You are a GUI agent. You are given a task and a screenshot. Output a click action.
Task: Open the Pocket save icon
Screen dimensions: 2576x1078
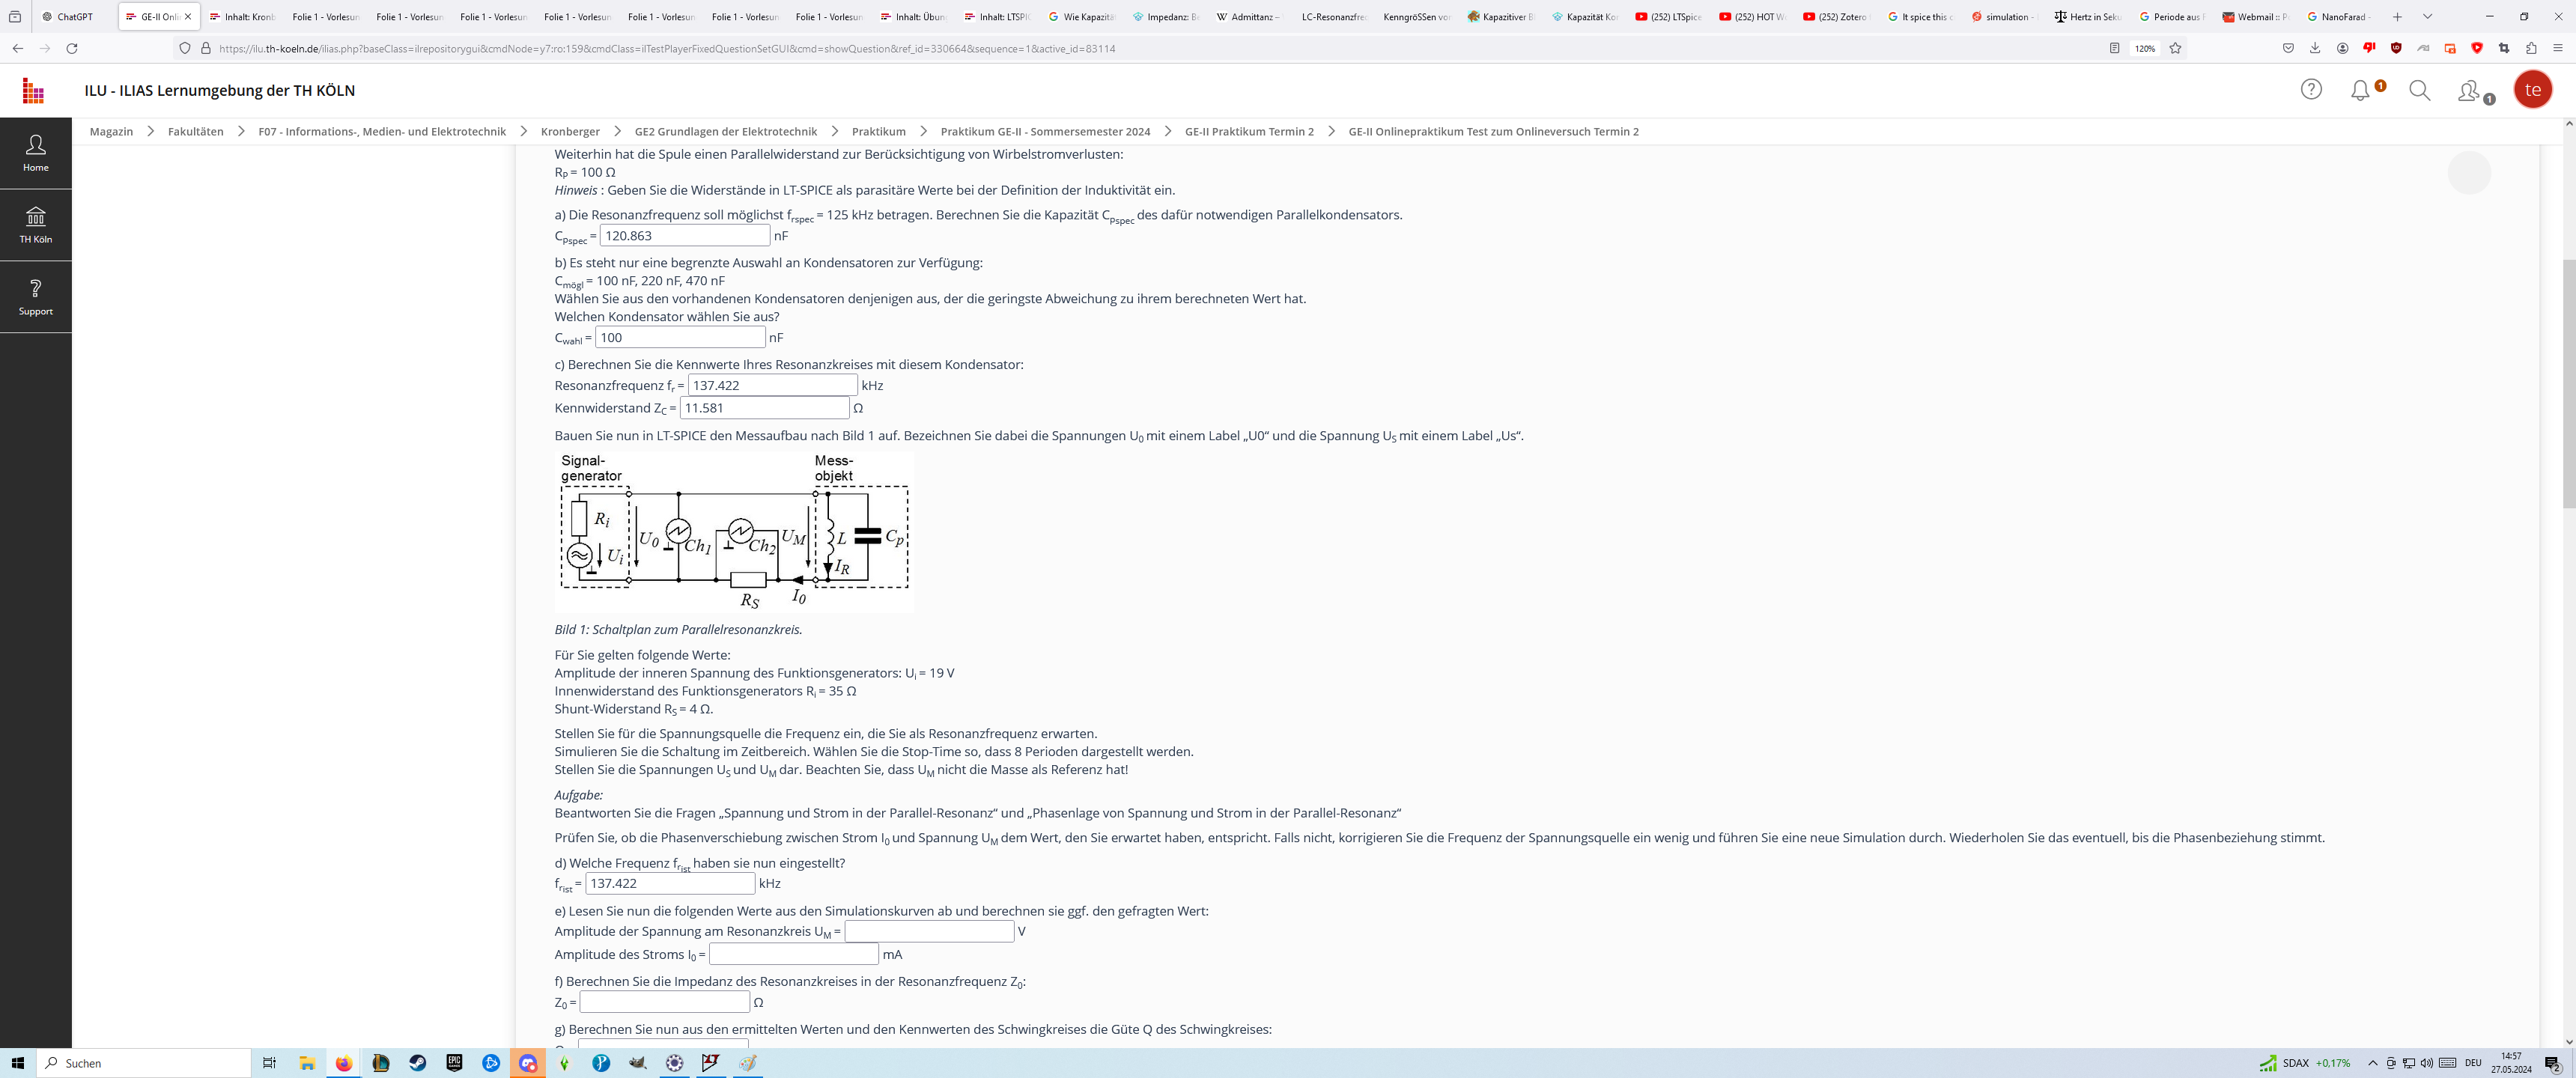point(2288,48)
